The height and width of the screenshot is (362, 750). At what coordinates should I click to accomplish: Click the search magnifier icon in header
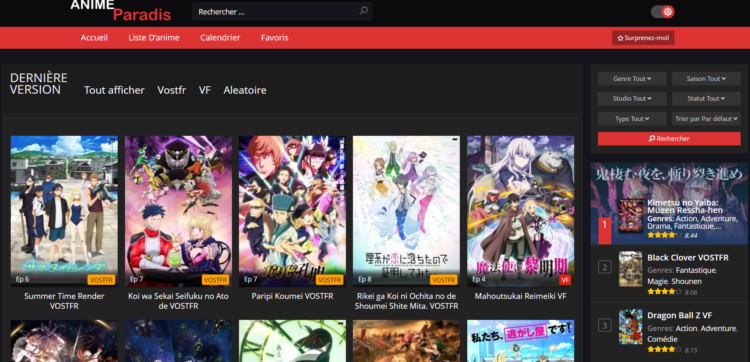click(x=364, y=11)
